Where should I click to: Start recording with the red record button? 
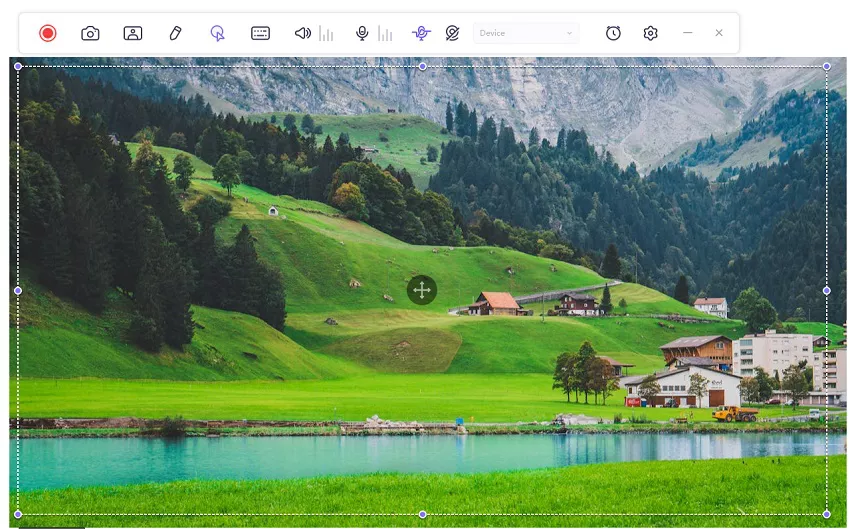click(x=47, y=33)
